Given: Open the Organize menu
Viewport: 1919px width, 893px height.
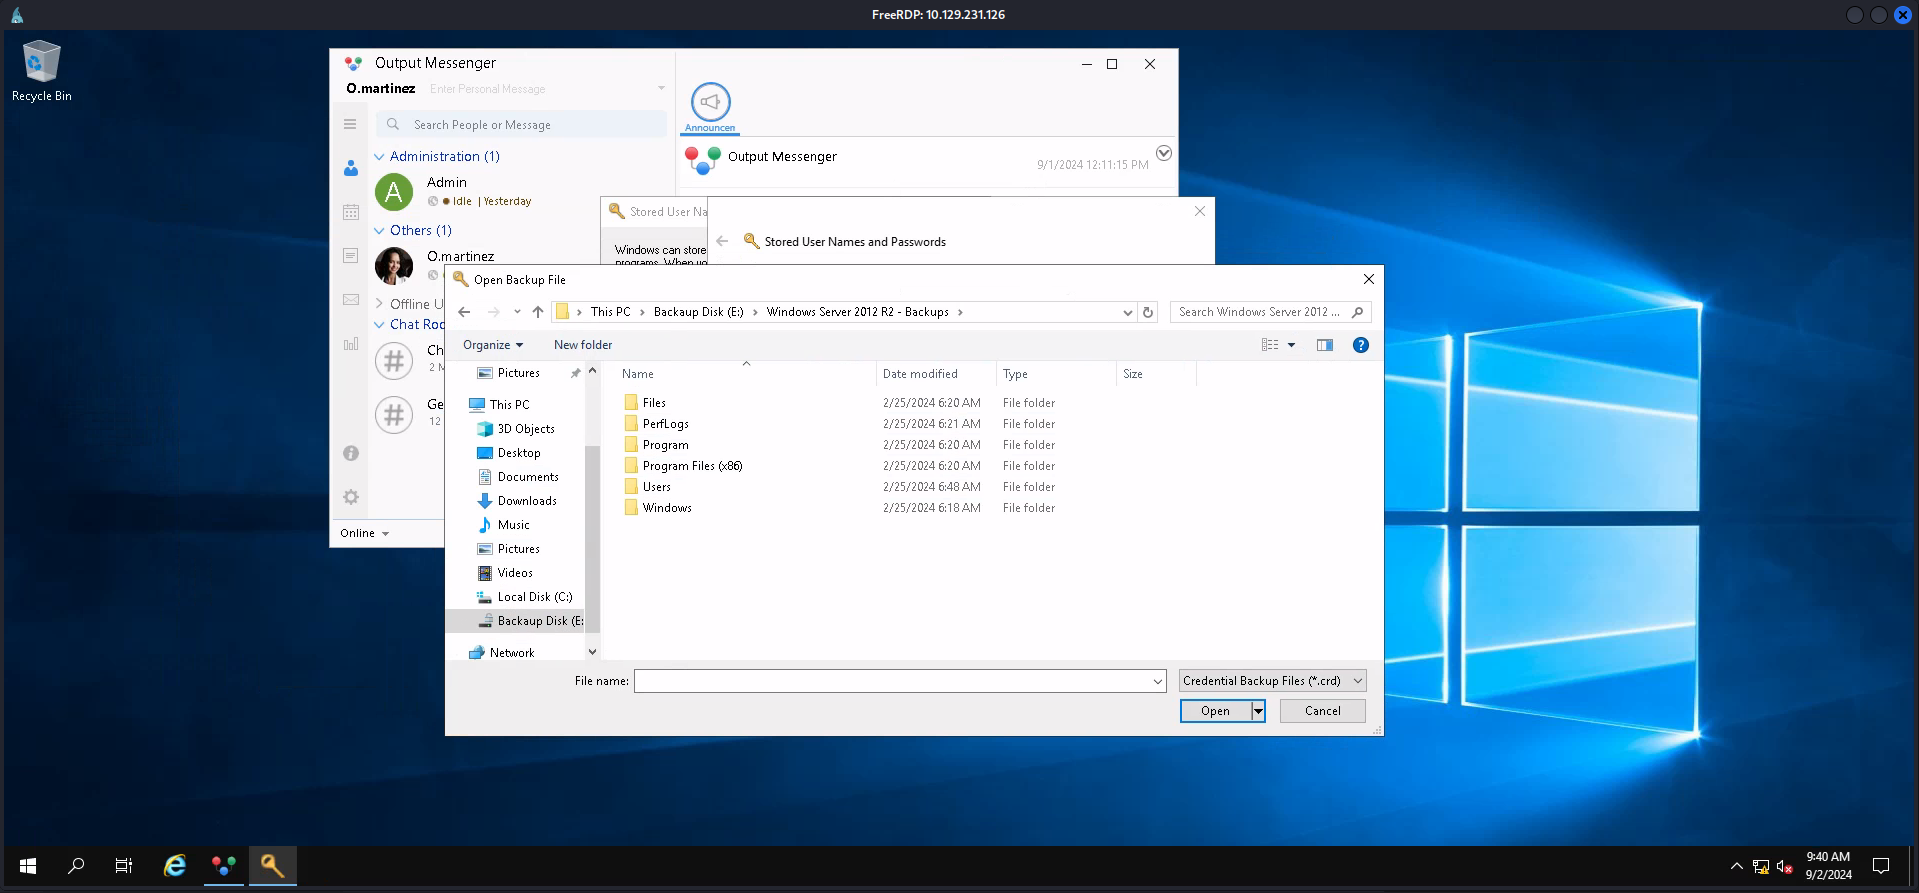Looking at the screenshot, I should click(x=492, y=345).
